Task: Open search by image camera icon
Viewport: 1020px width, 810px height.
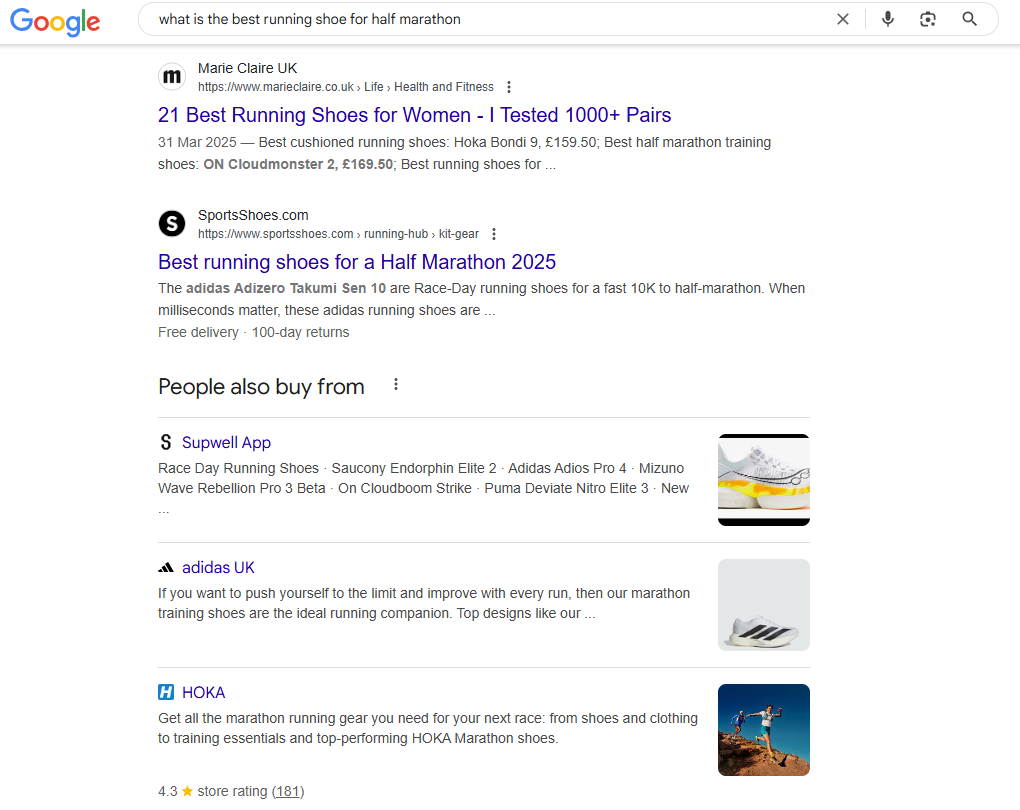Action: tap(928, 20)
